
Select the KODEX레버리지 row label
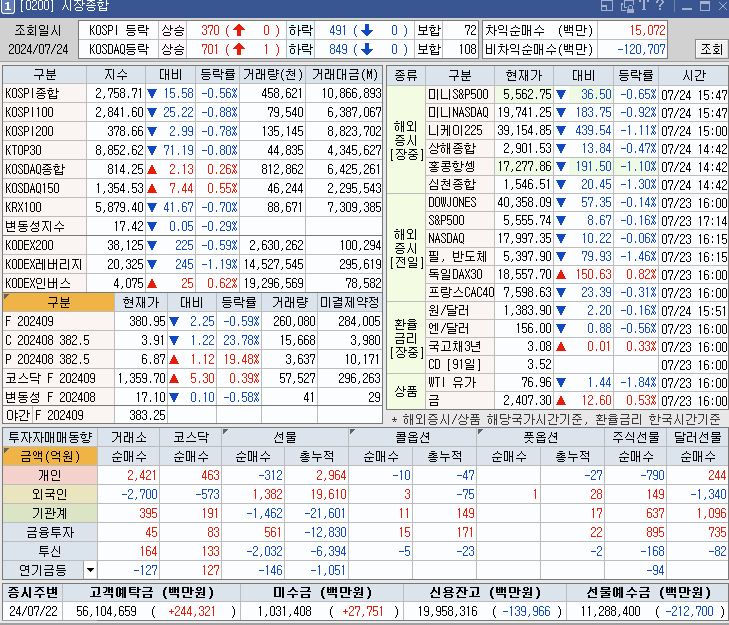pos(44,264)
